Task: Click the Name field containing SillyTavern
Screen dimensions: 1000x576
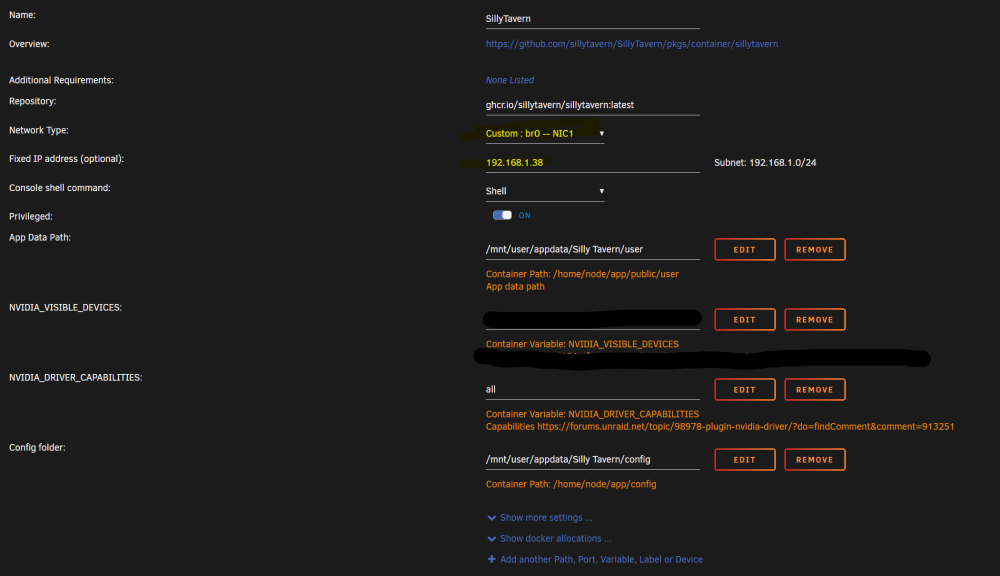Action: 592,18
